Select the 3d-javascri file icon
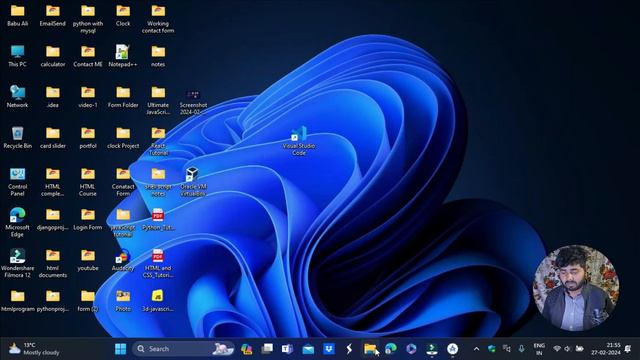This screenshot has width=640, height=360. coord(158,301)
